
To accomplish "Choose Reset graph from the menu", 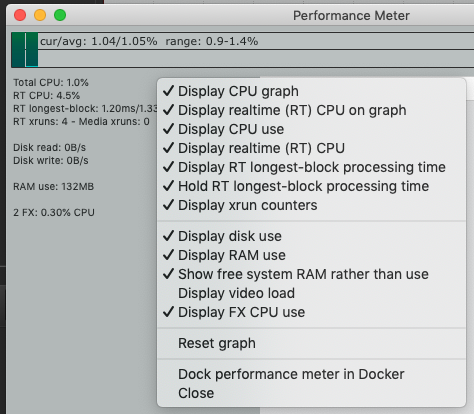I will pos(311,343).
